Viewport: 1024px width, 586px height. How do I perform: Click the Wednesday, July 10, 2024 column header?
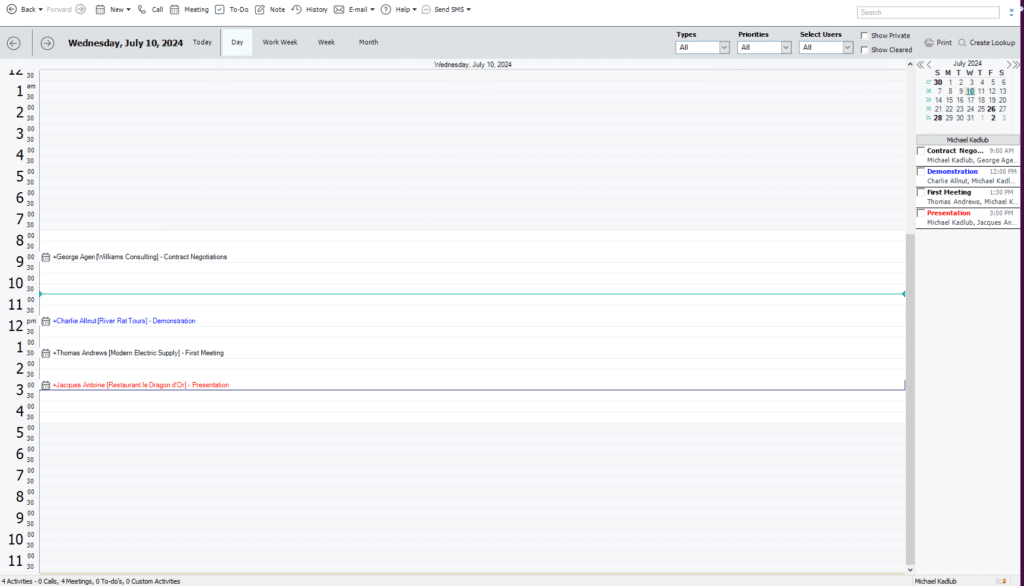[473, 65]
